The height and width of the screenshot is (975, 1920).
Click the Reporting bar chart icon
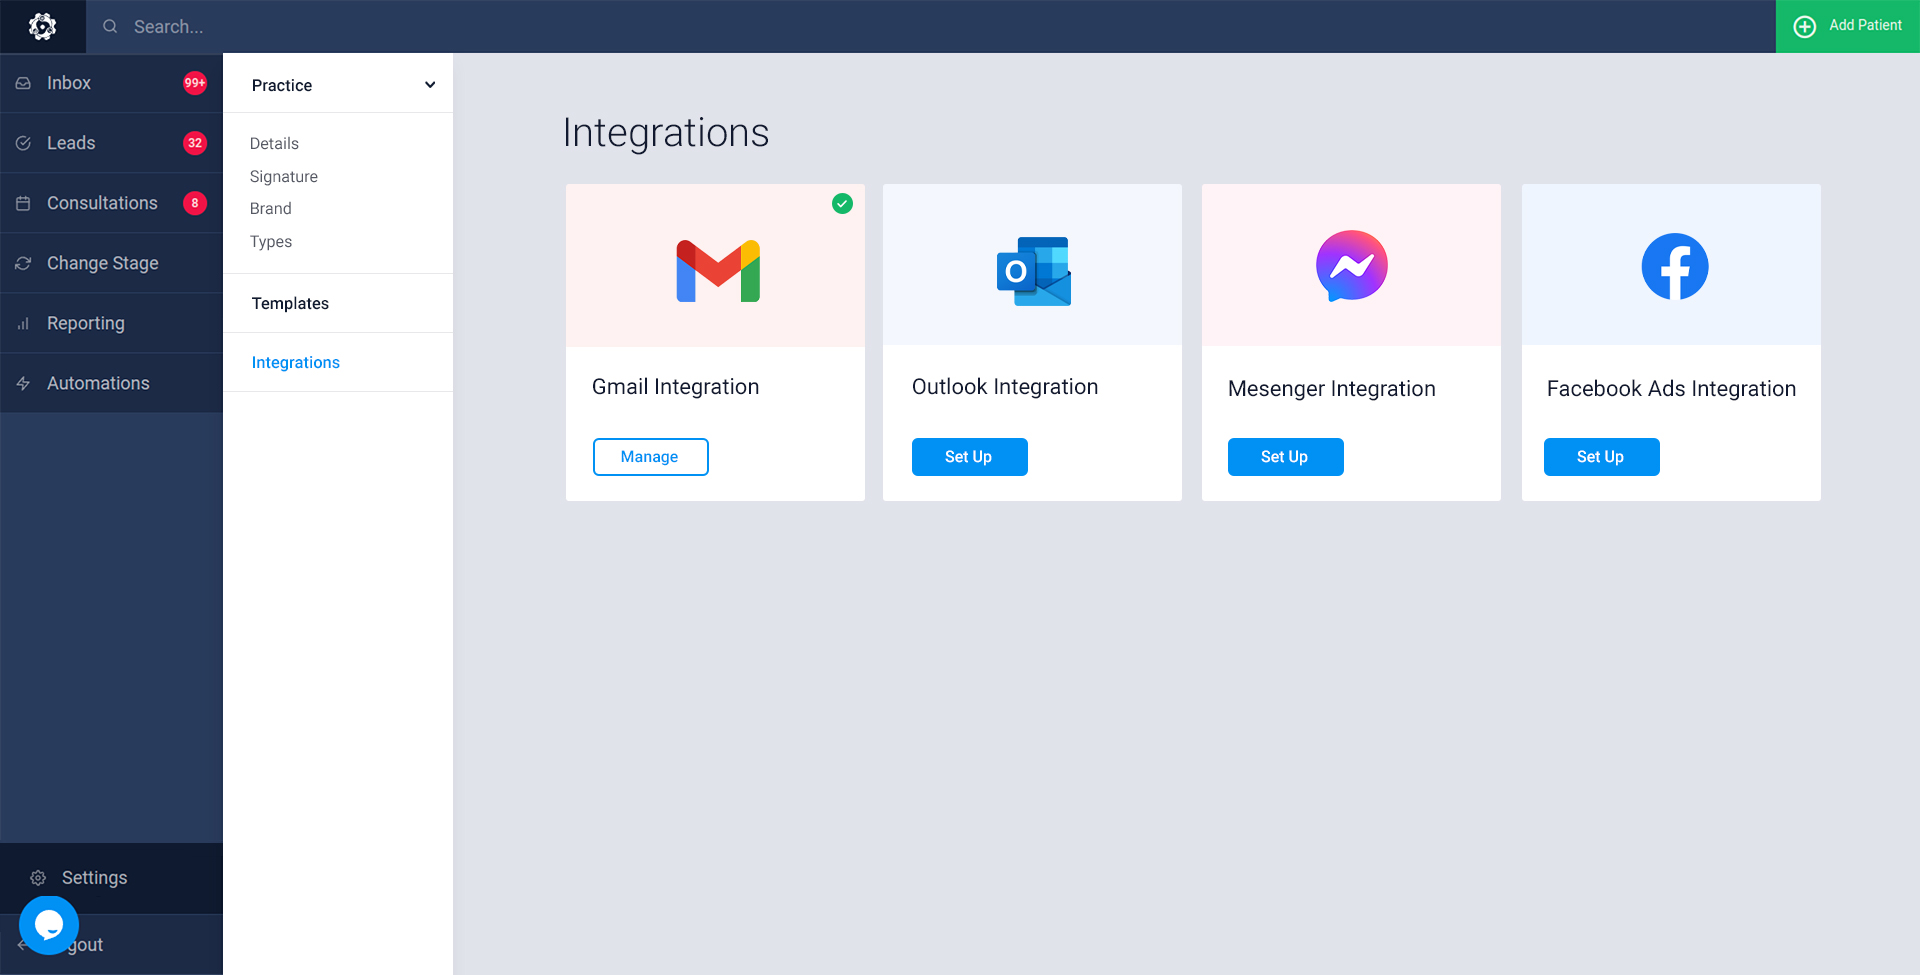coord(23,323)
